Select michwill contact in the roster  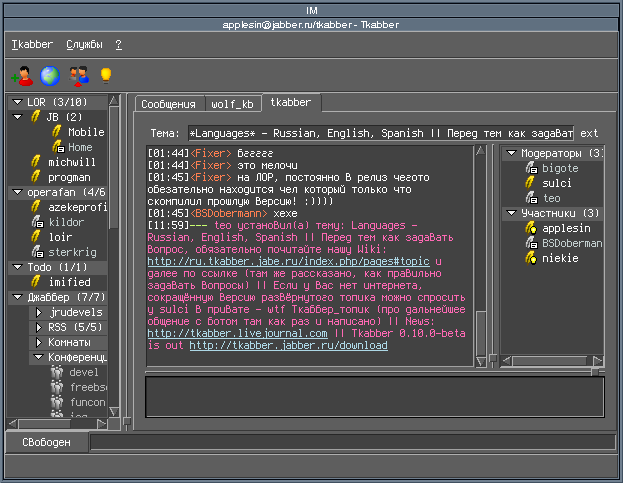coord(71,162)
